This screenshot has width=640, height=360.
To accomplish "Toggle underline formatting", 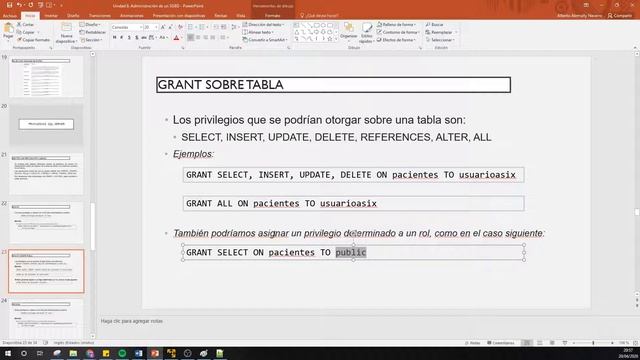I will tap(129, 38).
